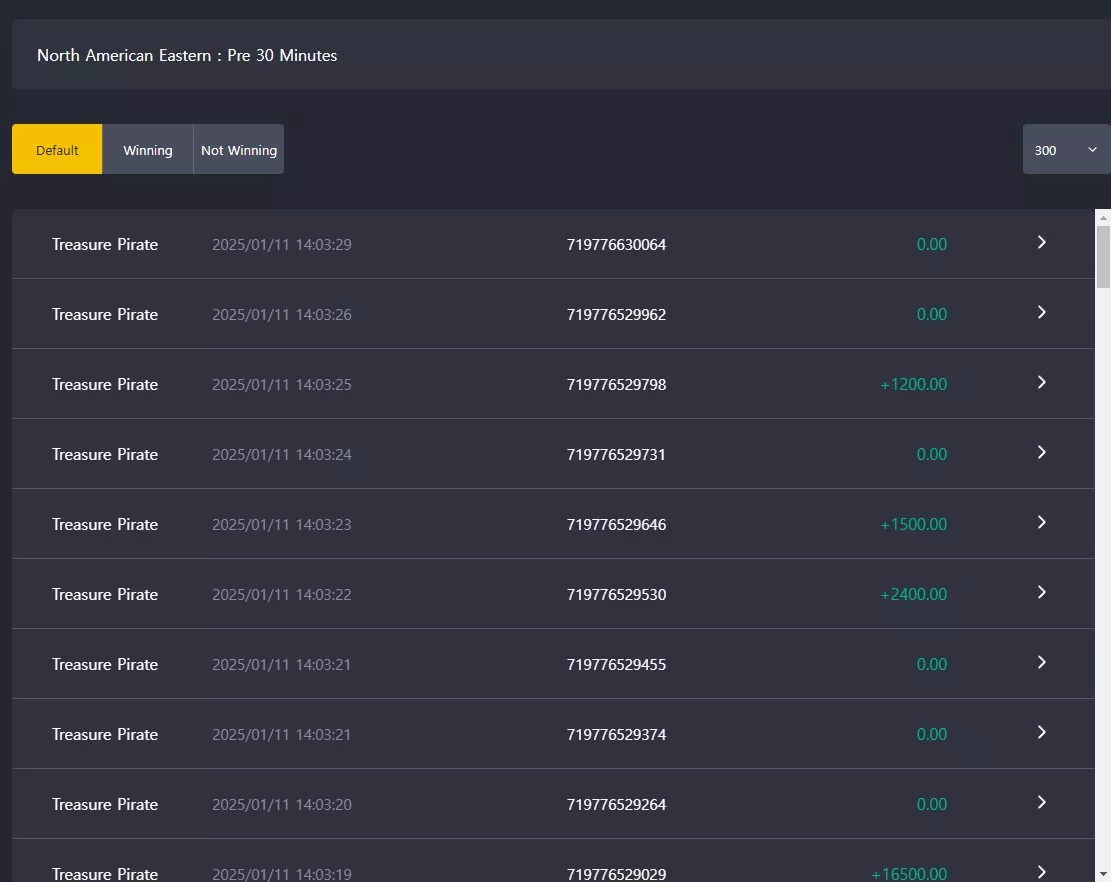Screen dimensions: 1111x882
Task: Open details arrow for record 719776529962
Action: point(1042,312)
